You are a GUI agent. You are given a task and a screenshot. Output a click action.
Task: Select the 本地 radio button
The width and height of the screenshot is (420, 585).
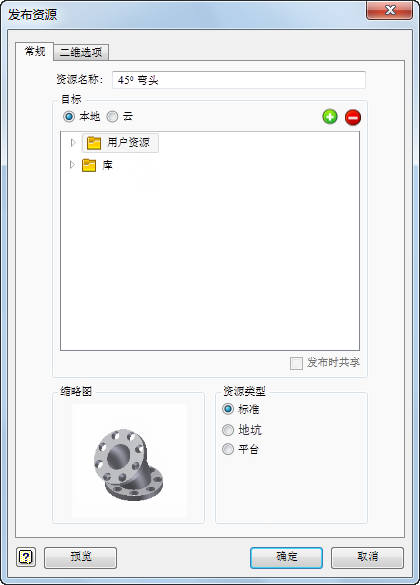click(69, 117)
